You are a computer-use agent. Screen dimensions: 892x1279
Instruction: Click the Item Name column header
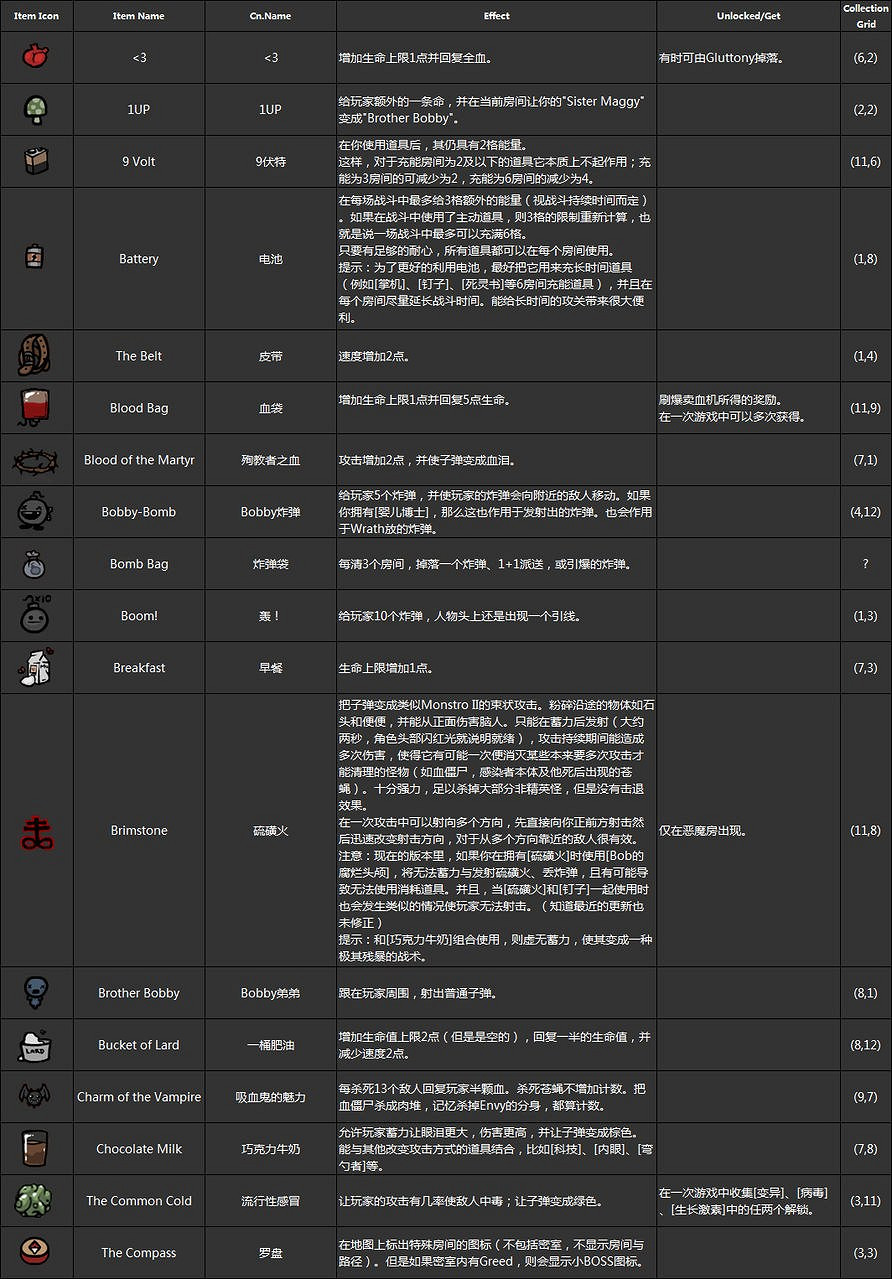click(138, 16)
